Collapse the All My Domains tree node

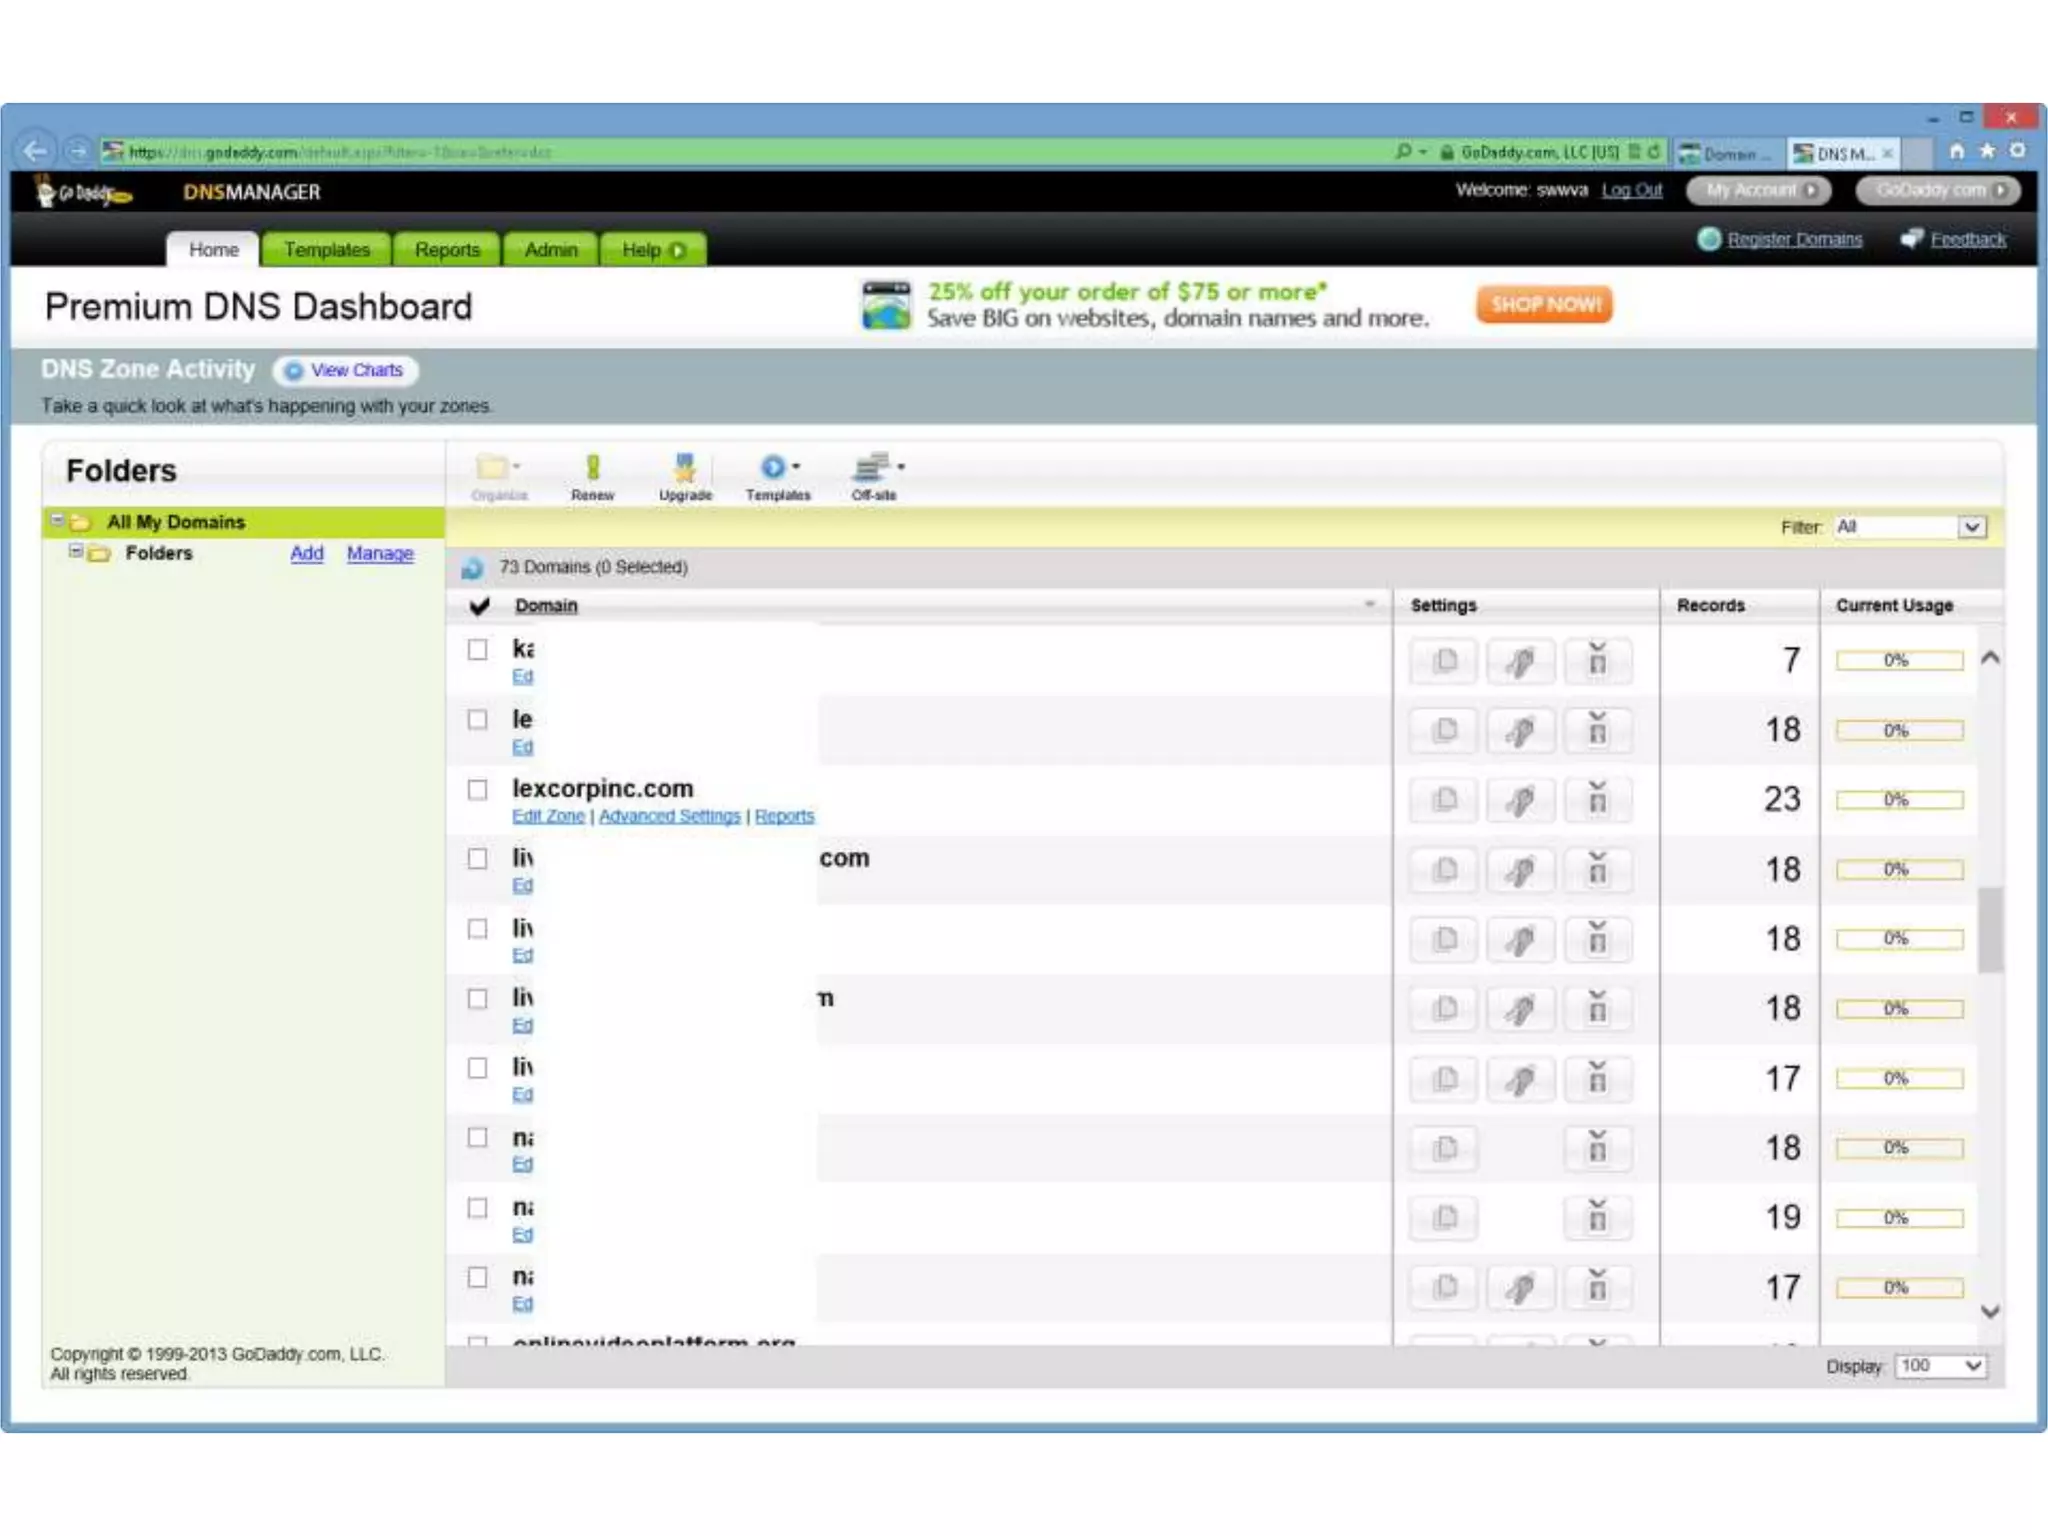tap(58, 520)
